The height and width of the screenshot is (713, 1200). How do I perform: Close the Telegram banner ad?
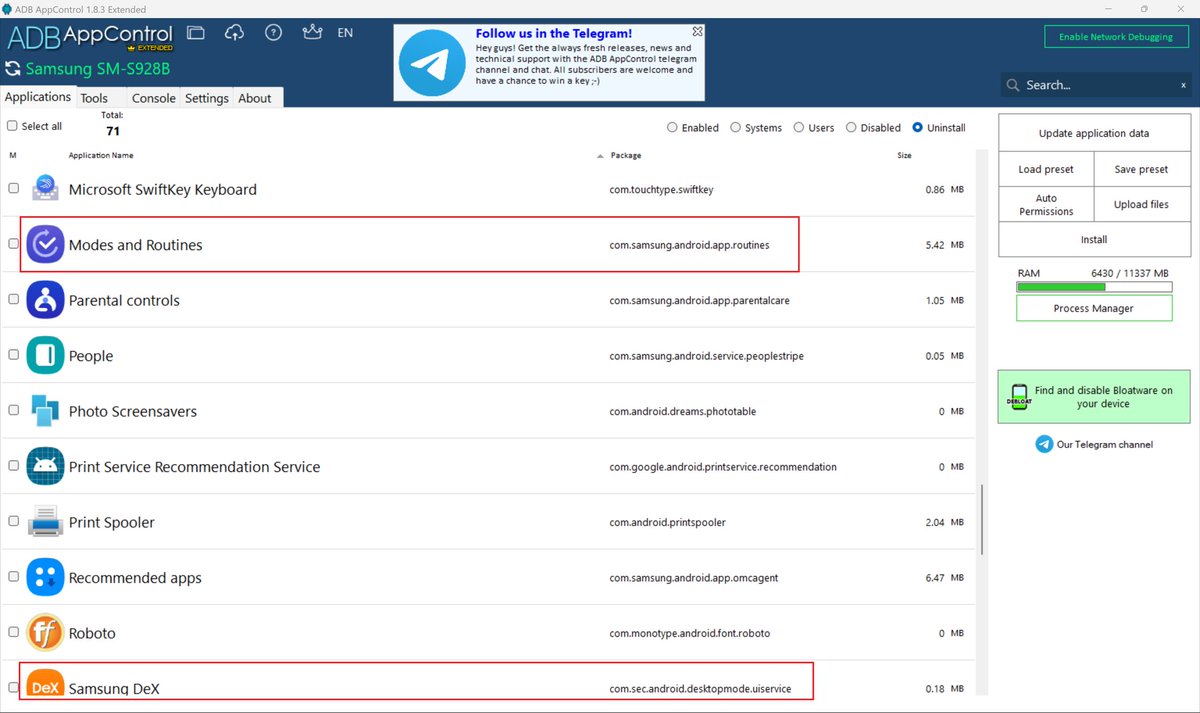[x=697, y=32]
